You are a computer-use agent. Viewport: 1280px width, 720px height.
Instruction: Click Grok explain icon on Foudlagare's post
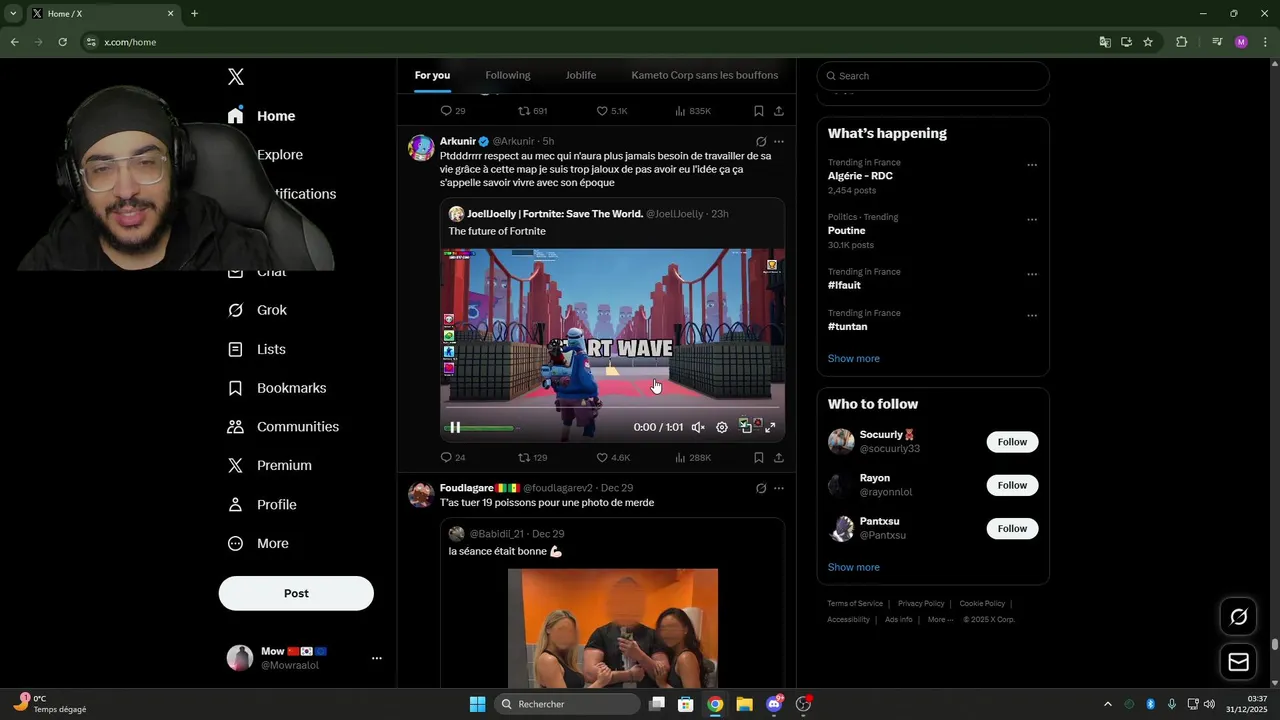click(761, 488)
